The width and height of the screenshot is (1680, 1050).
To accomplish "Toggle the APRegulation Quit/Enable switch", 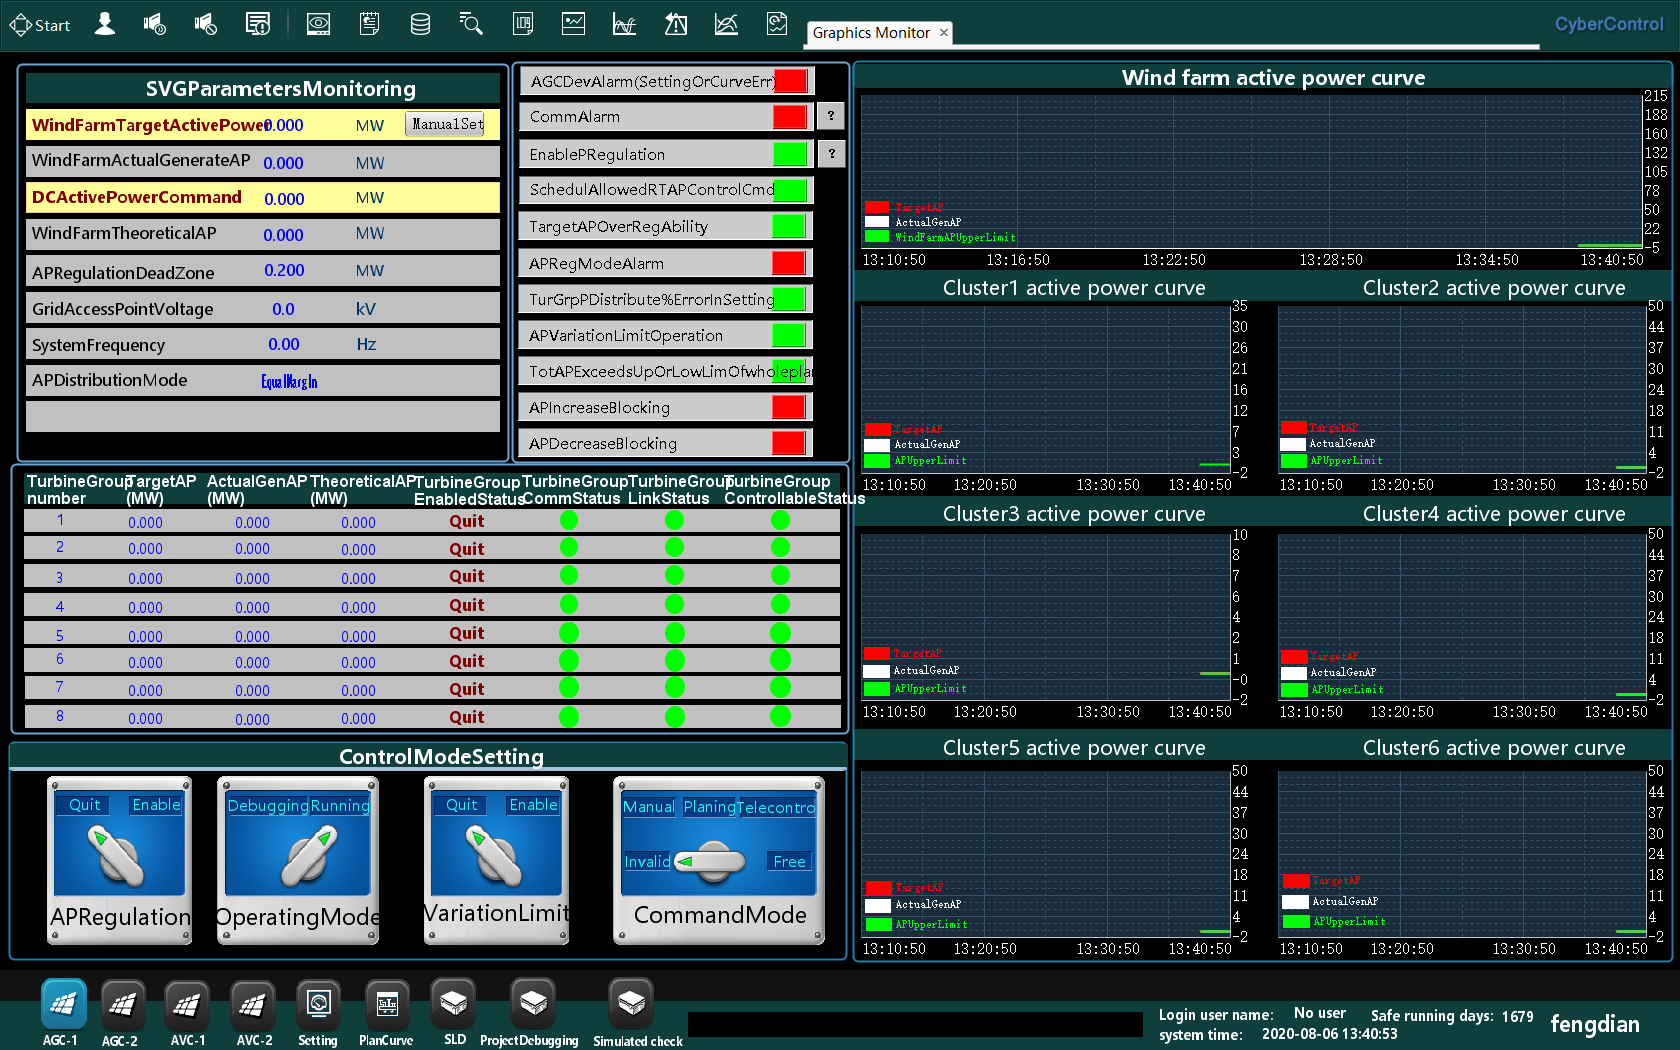I will click(119, 855).
